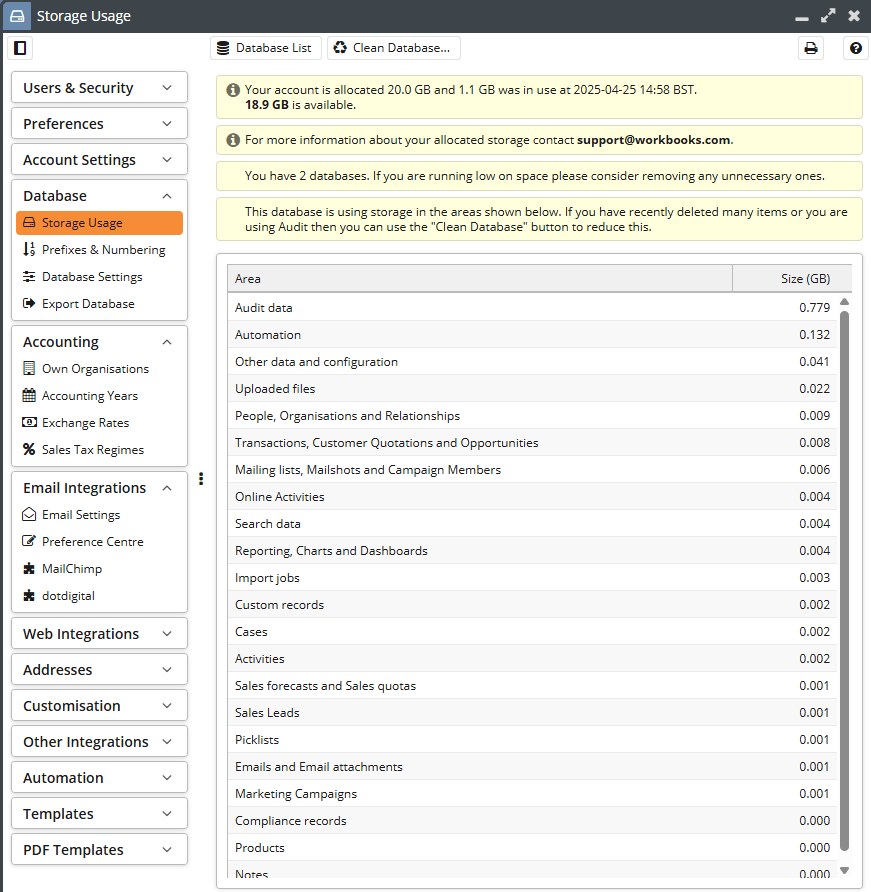871x892 pixels.
Task: Open the help question mark icon
Action: tap(856, 48)
